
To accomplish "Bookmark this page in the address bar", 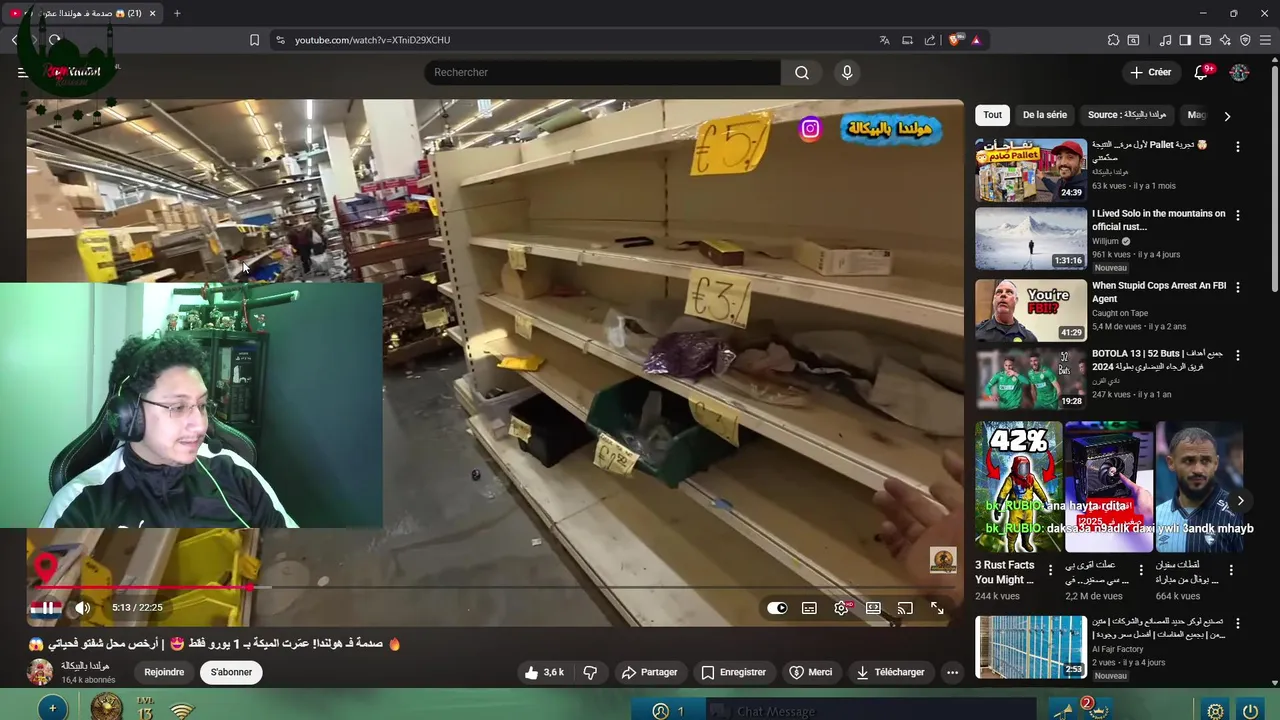I will [x=254, y=40].
